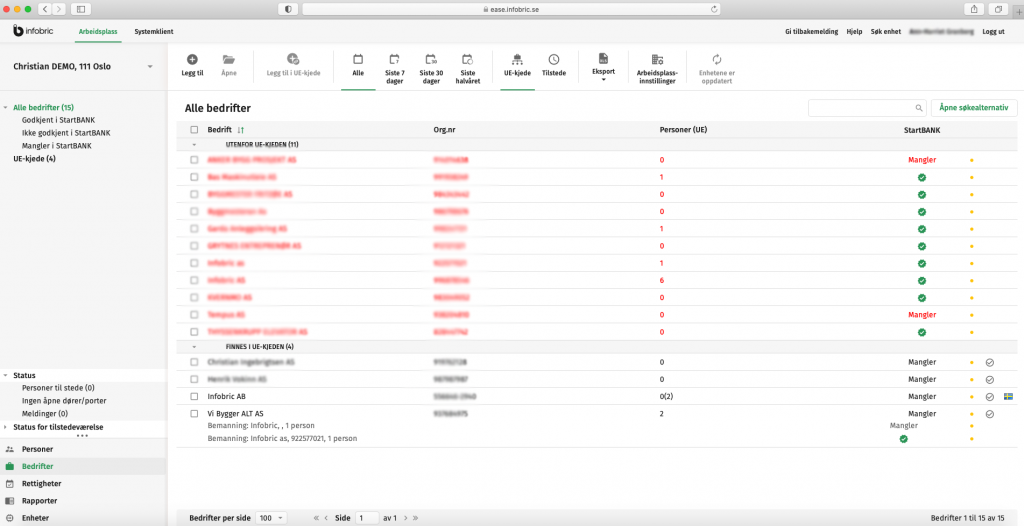The width and height of the screenshot is (1024, 526).
Task: Go to first page arrow
Action: click(x=317, y=518)
